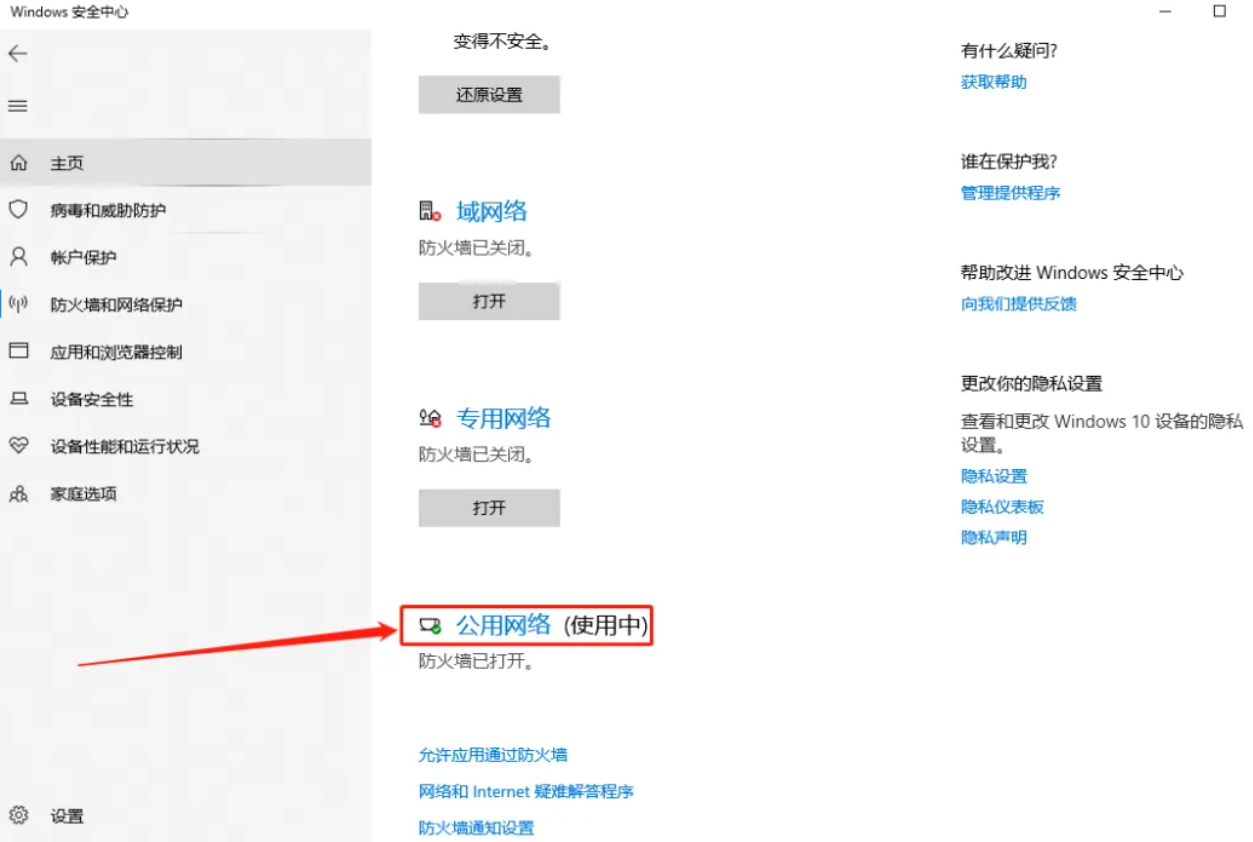Open 设置 at sidebar bottom
The width and height of the screenshot is (1253, 842).
[x=186, y=815]
